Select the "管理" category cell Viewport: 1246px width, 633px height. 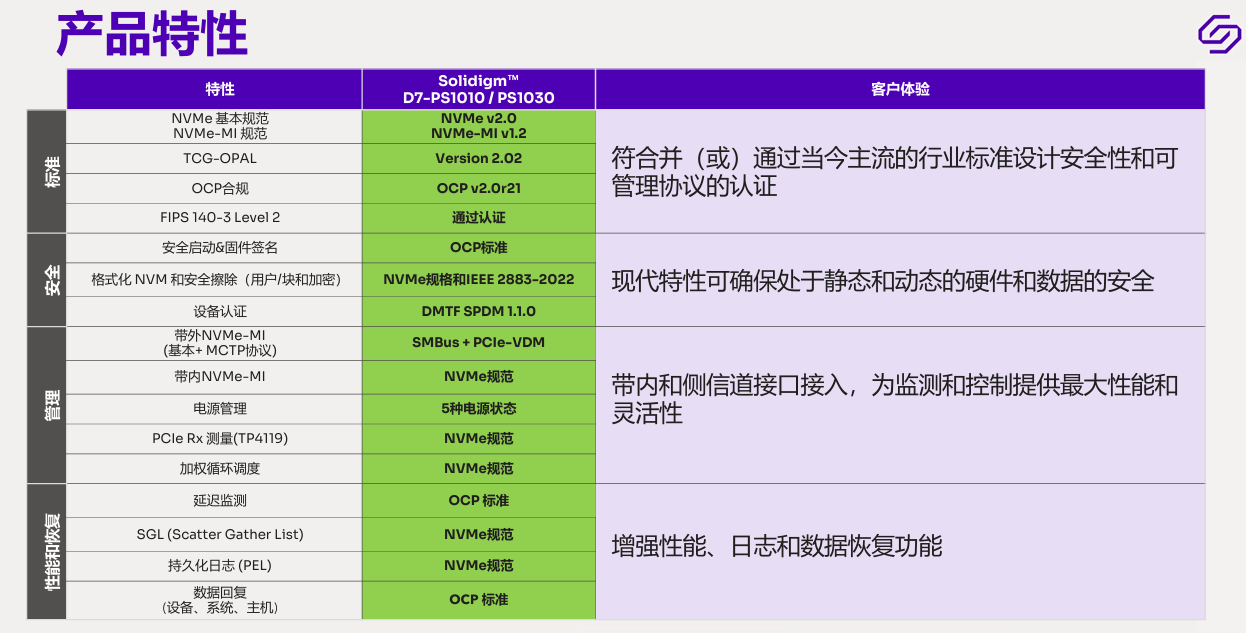(46, 405)
